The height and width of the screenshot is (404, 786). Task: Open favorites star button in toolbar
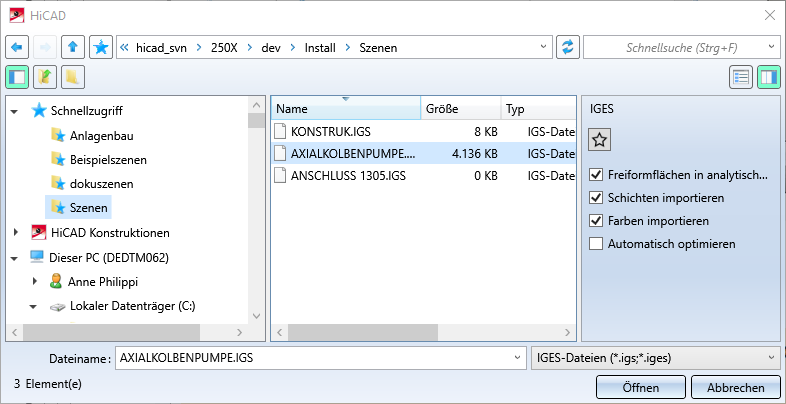pos(101,48)
